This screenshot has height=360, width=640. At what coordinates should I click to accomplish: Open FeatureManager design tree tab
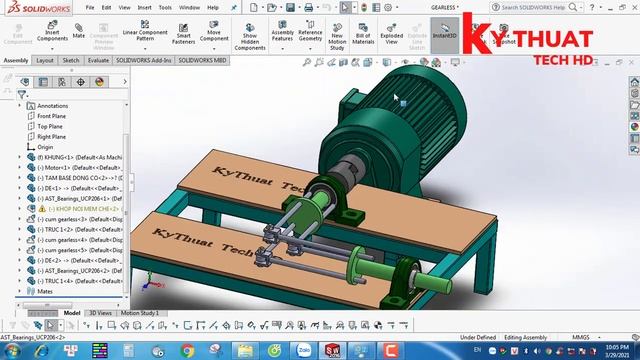24,82
